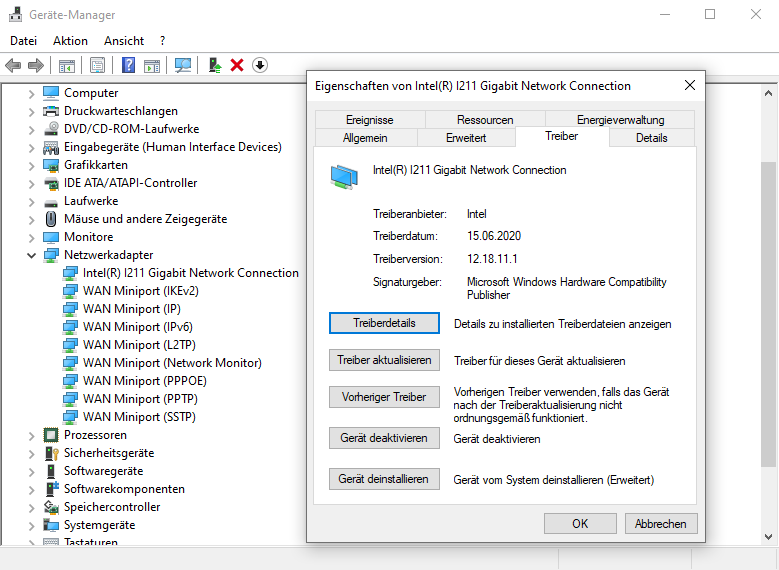Screen dimensions: 779x570
Task: Scan for hardware changes monitor icon
Action: [x=183, y=65]
